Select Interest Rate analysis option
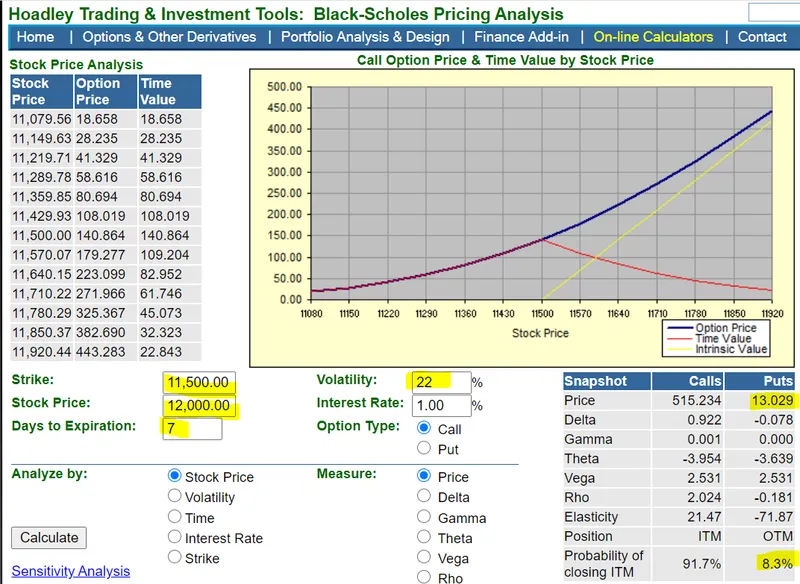This screenshot has height=584, width=800. (174, 537)
